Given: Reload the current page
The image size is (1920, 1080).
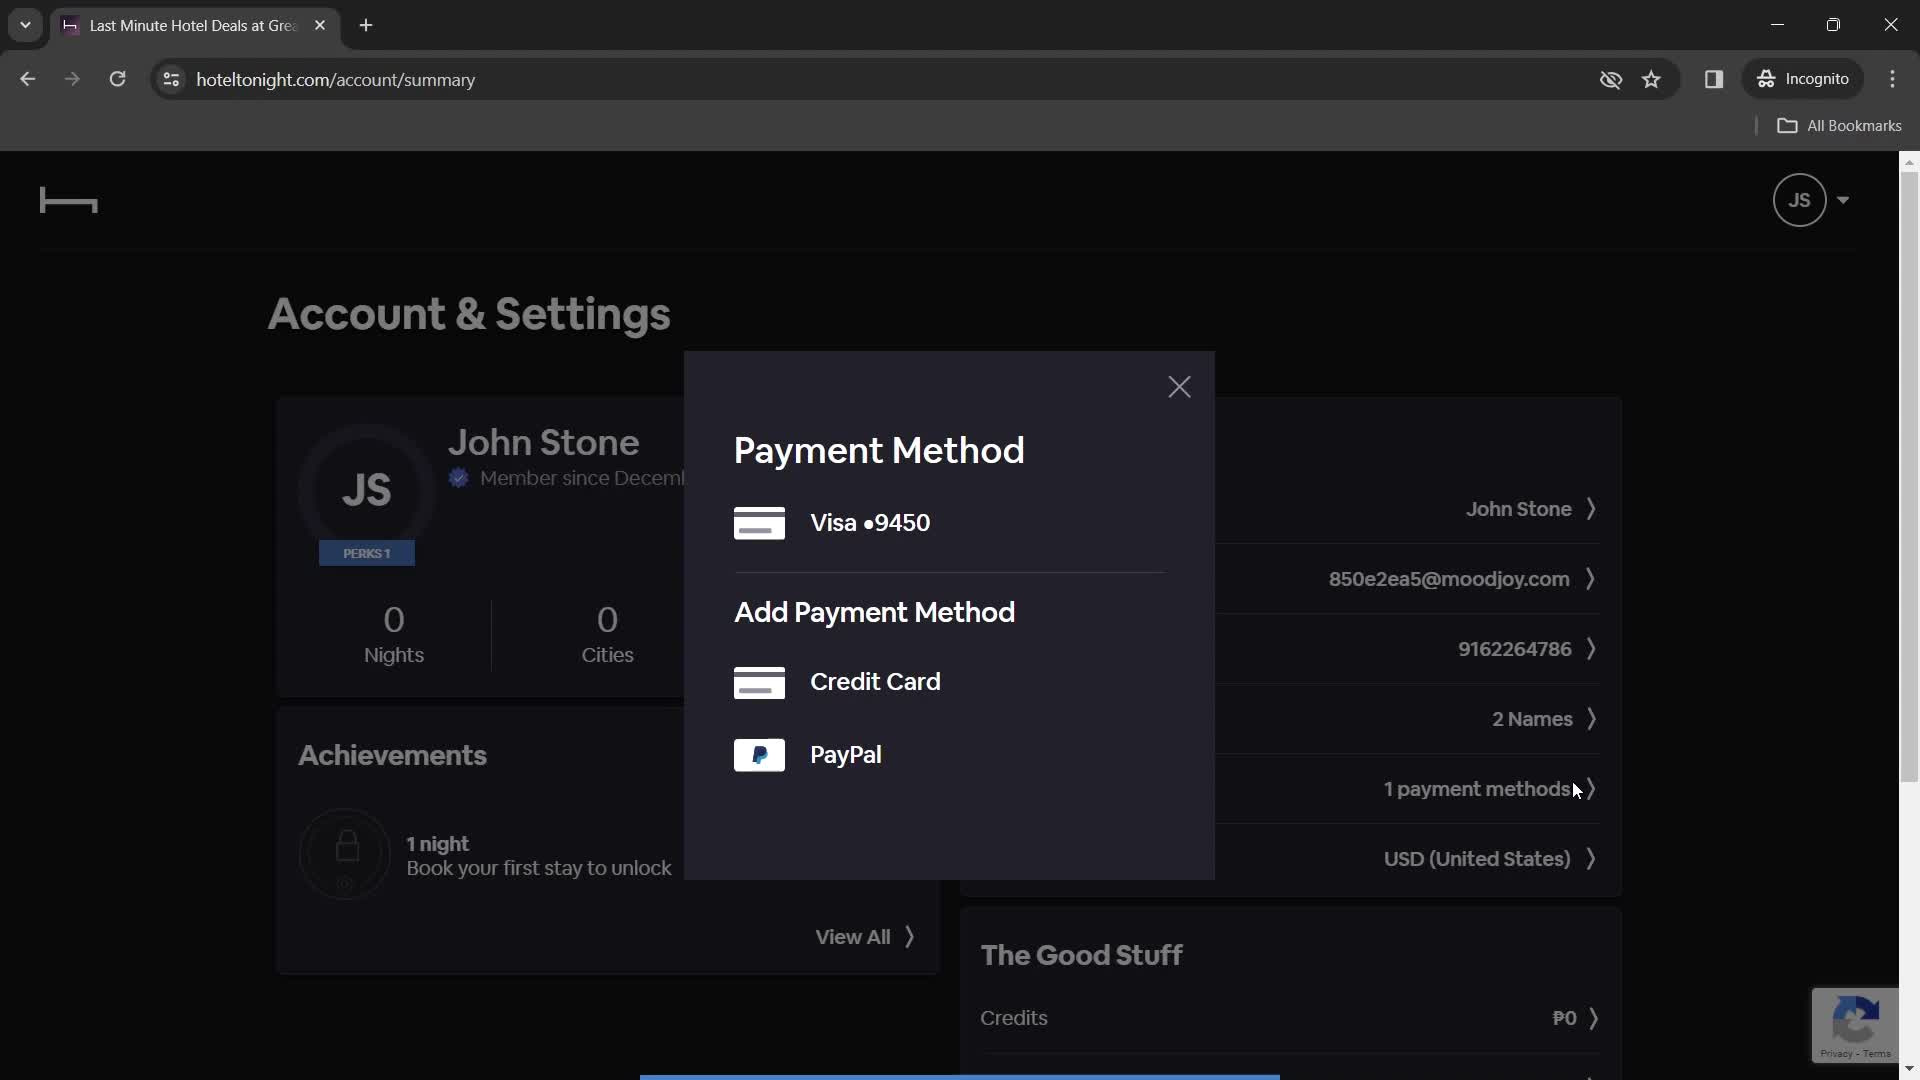Looking at the screenshot, I should pyautogui.click(x=117, y=79).
